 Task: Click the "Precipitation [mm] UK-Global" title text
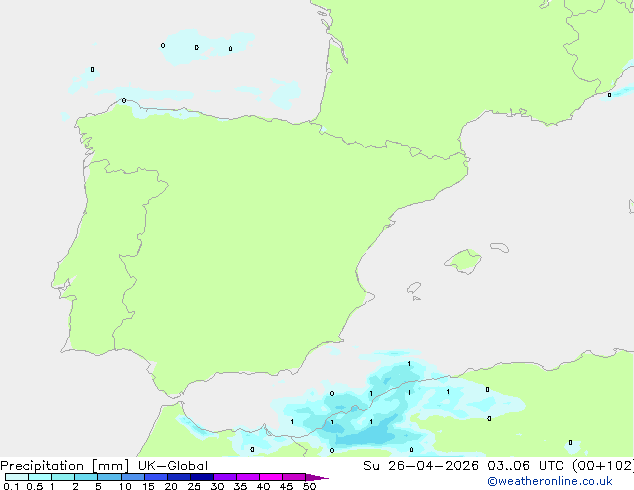104,466
